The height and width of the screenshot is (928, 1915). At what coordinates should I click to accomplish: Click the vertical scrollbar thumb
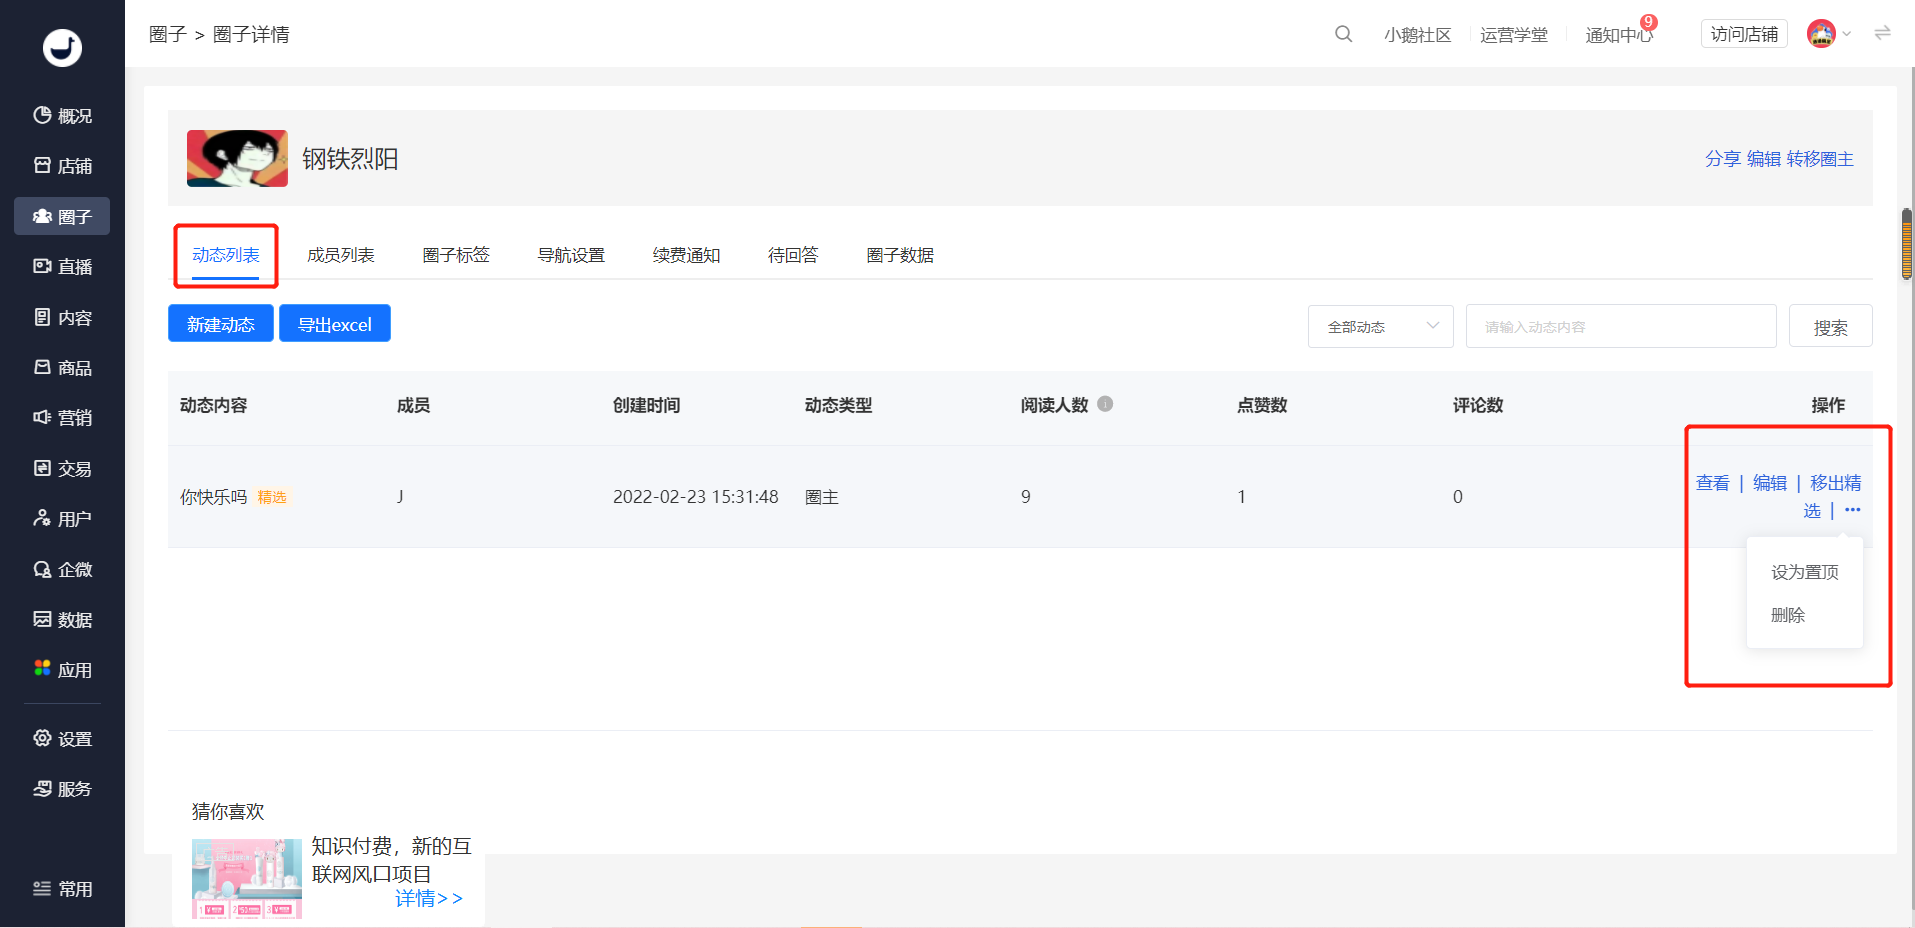pos(1907,244)
